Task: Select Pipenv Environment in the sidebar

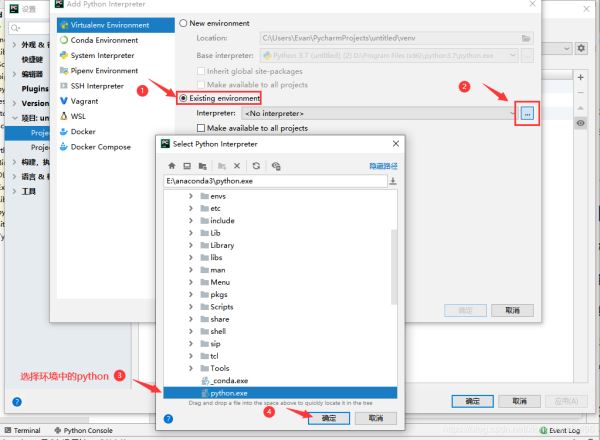Action: [116, 71]
